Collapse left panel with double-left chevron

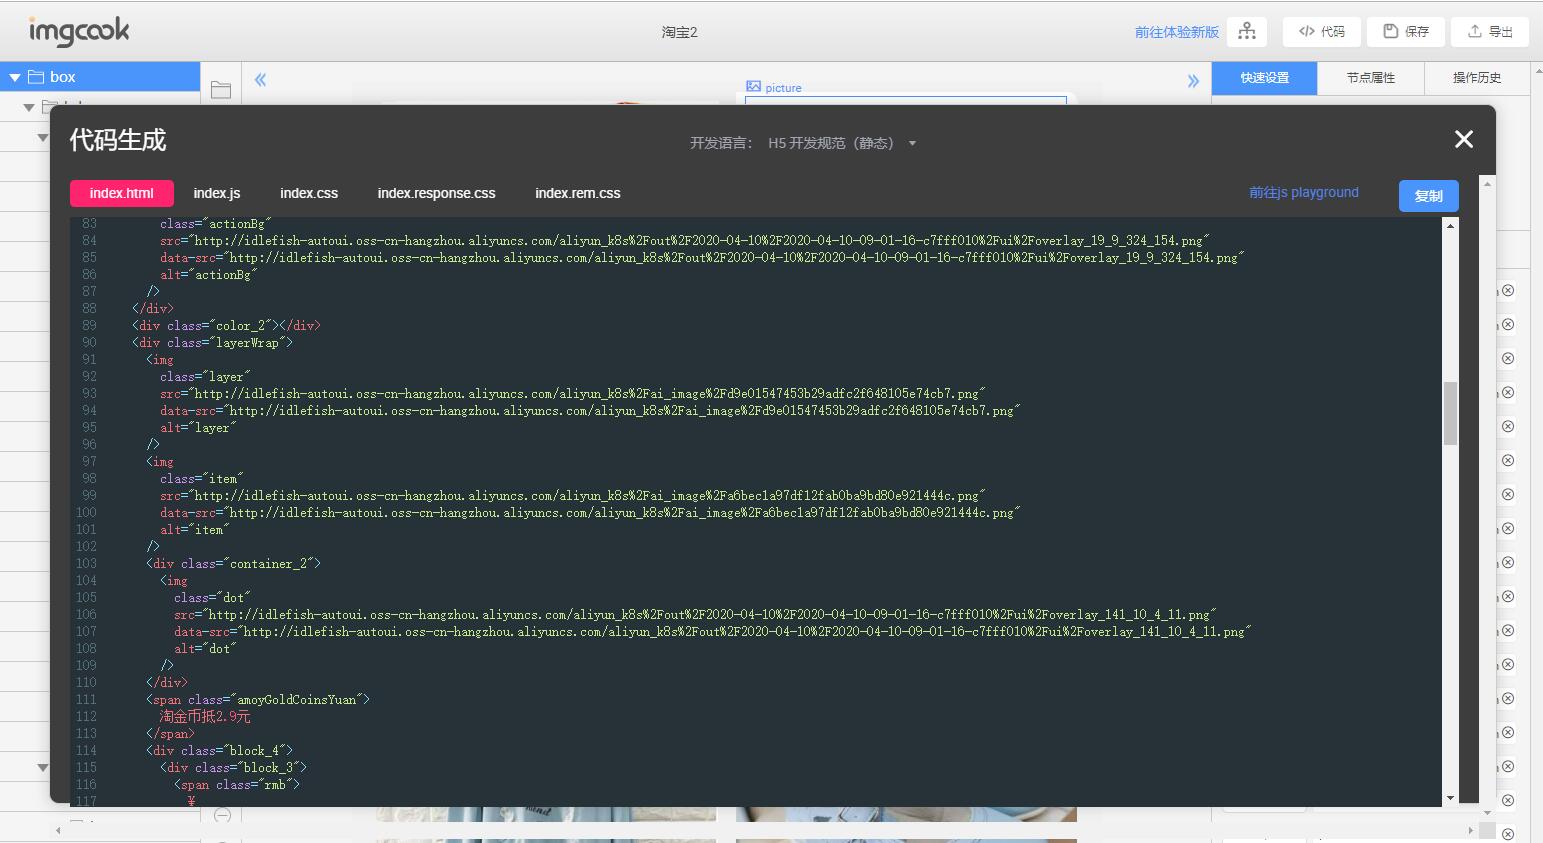[x=260, y=80]
